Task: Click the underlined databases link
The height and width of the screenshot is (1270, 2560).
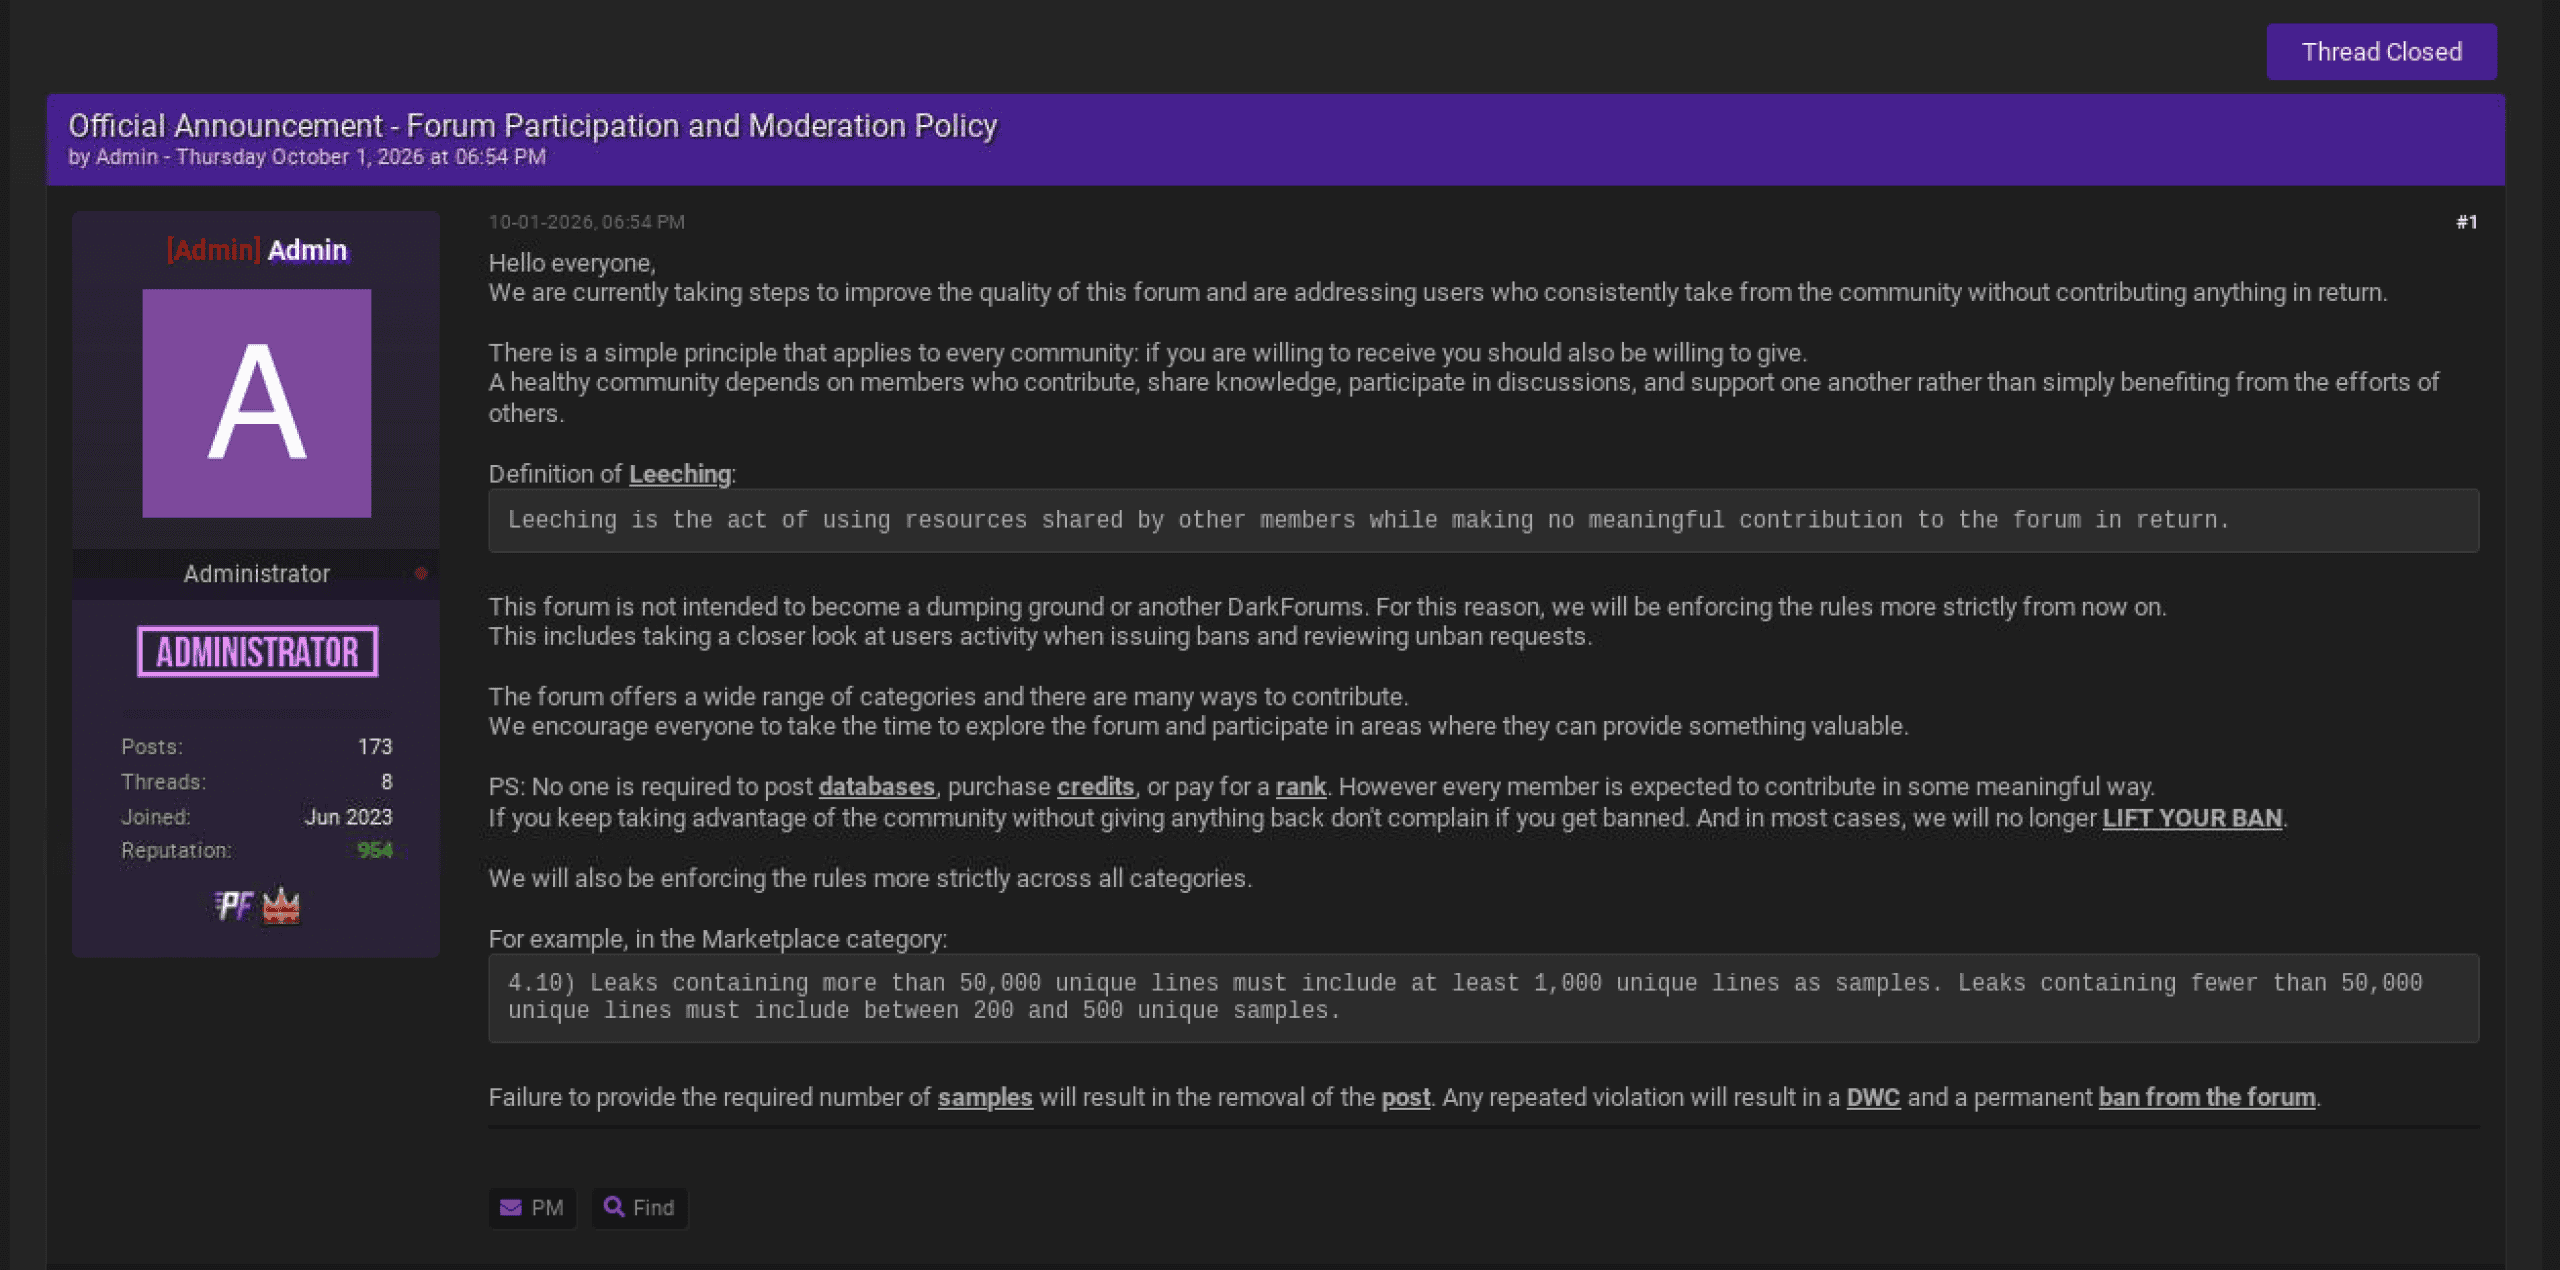Action: pos(877,787)
